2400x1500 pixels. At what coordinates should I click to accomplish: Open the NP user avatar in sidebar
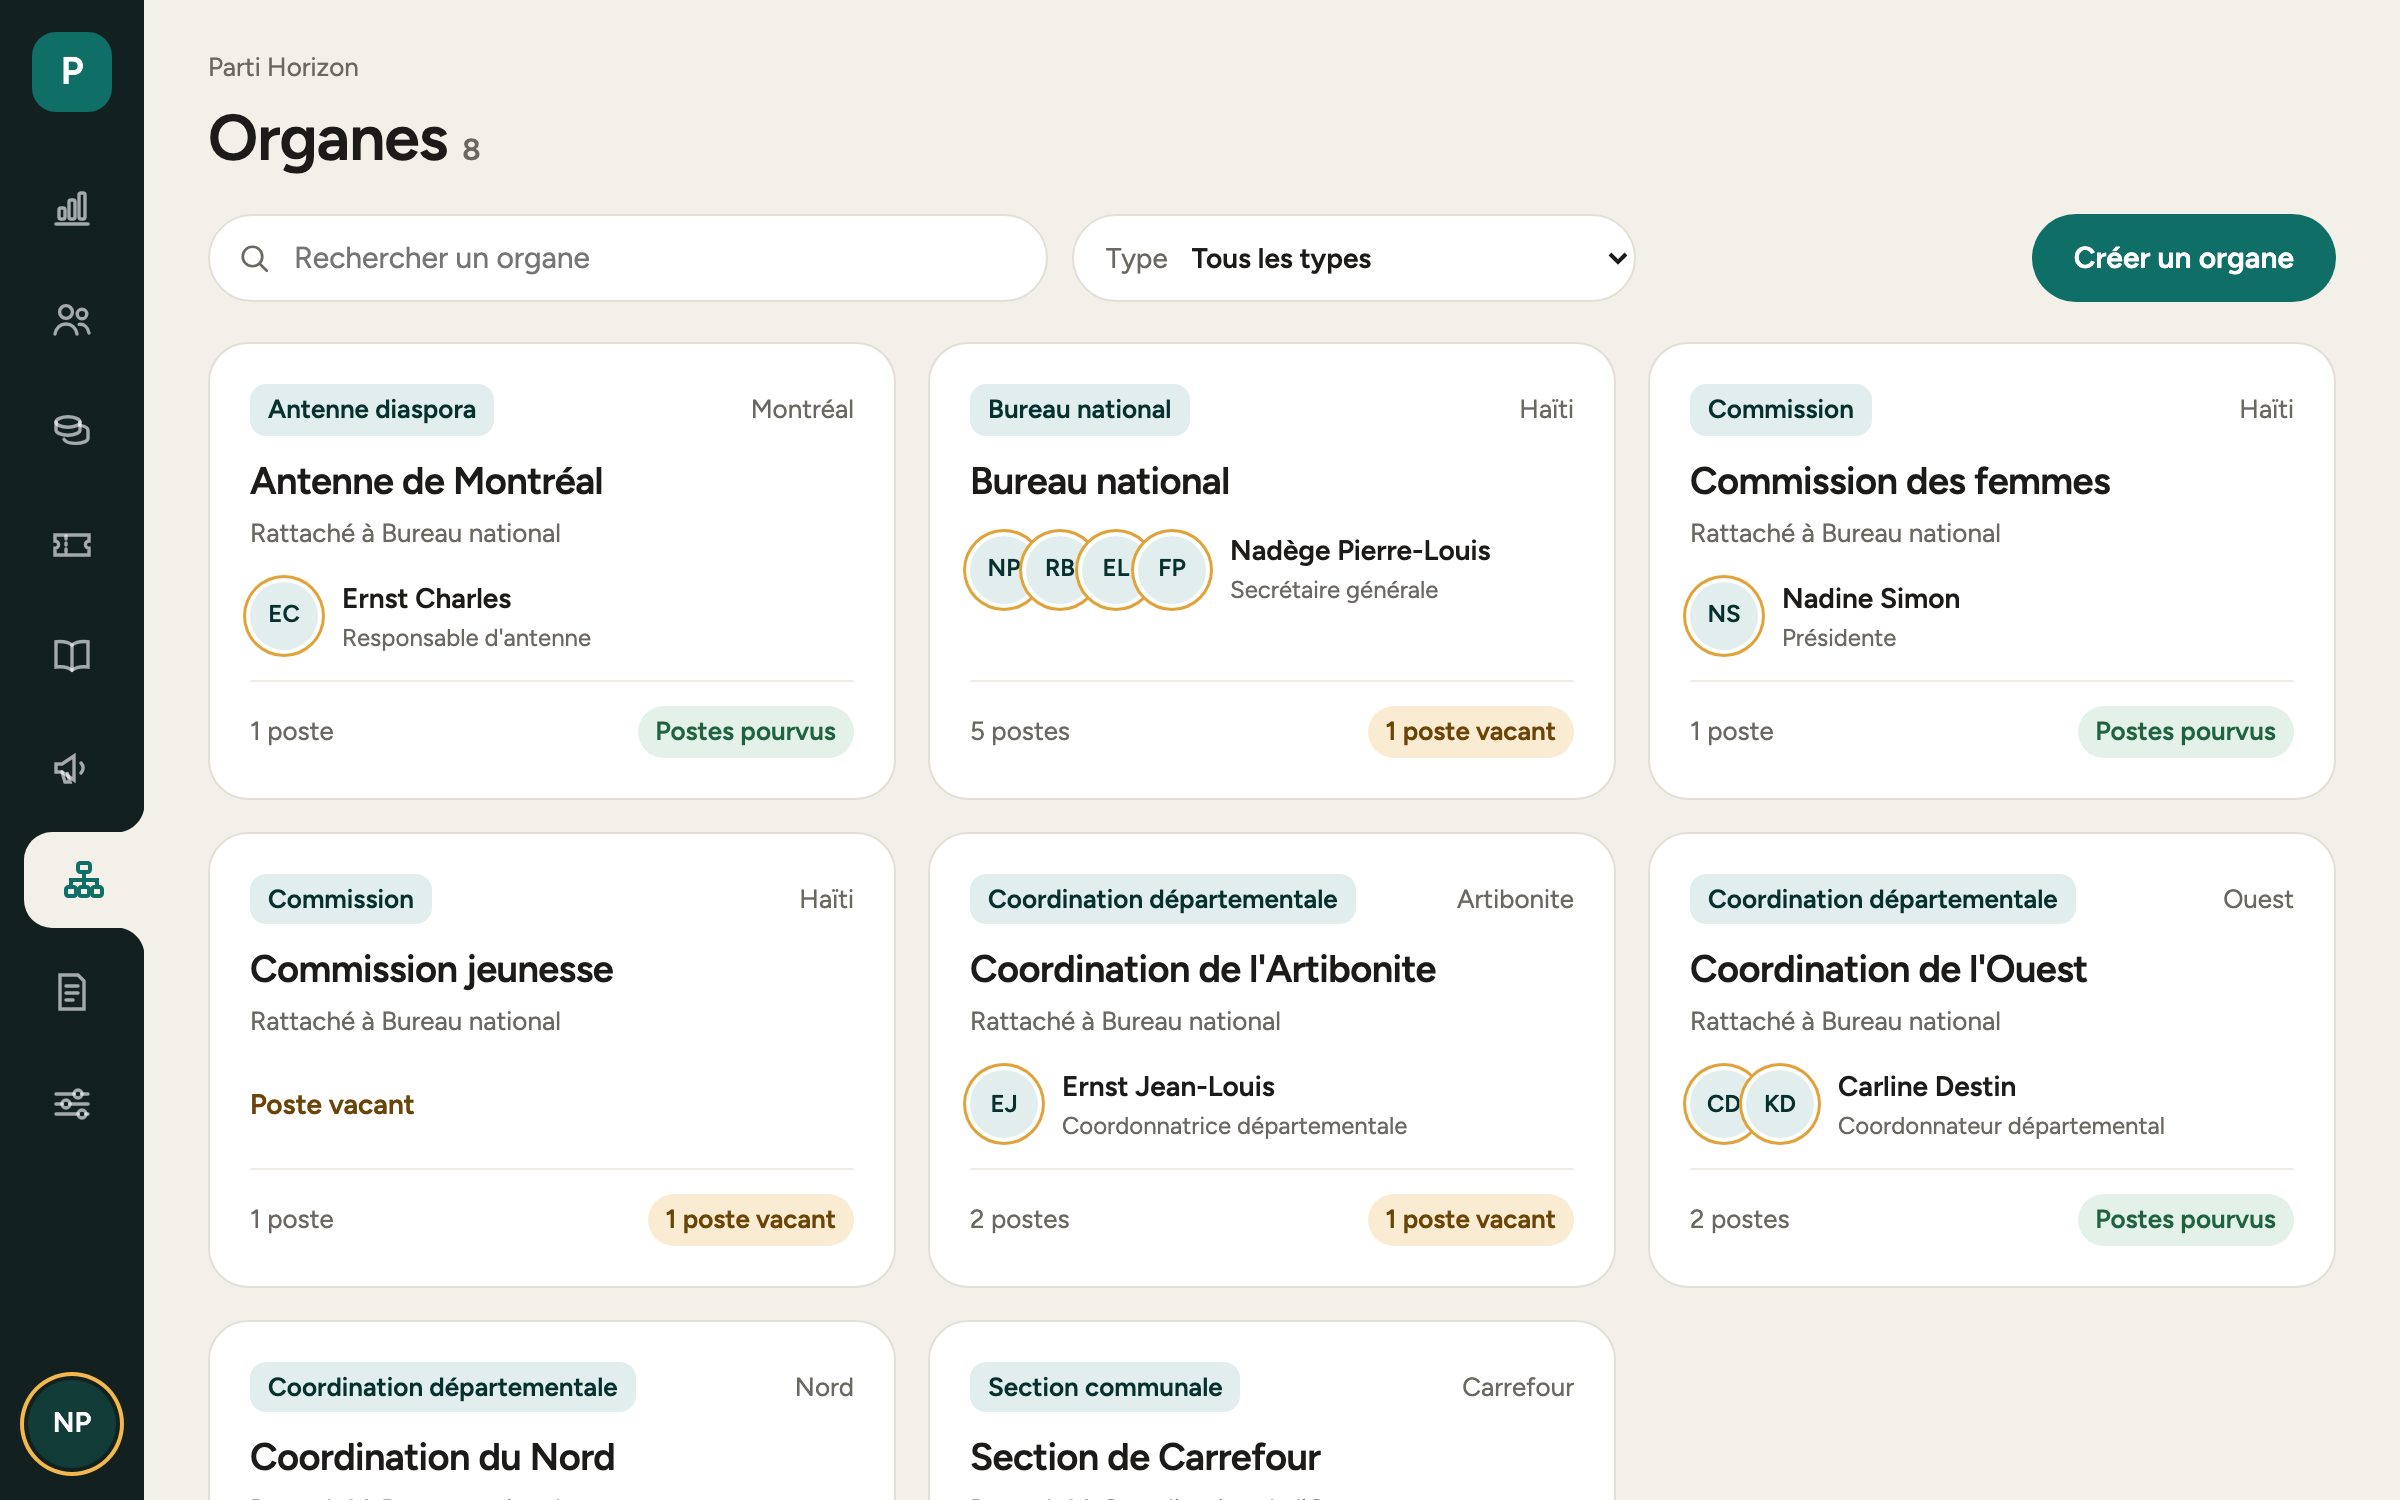pyautogui.click(x=72, y=1423)
